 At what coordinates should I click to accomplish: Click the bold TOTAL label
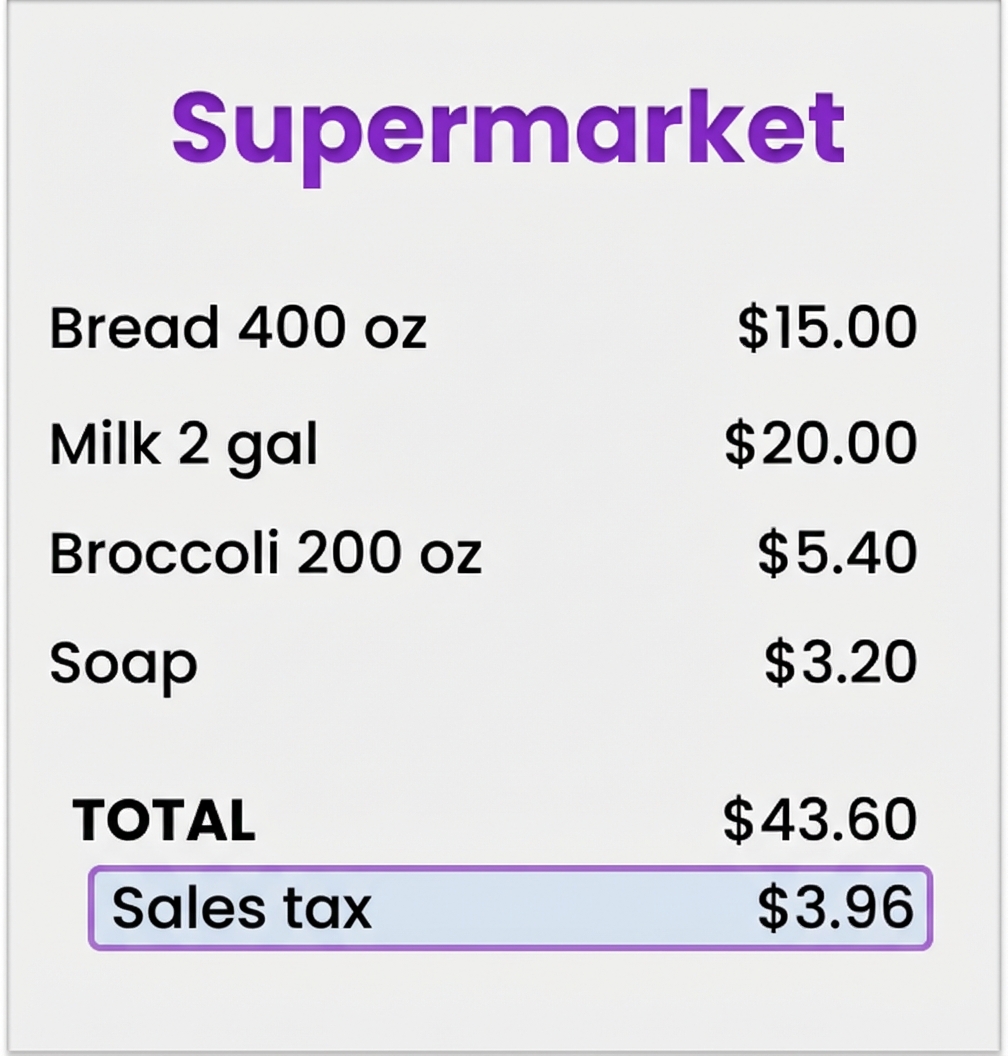[x=164, y=820]
